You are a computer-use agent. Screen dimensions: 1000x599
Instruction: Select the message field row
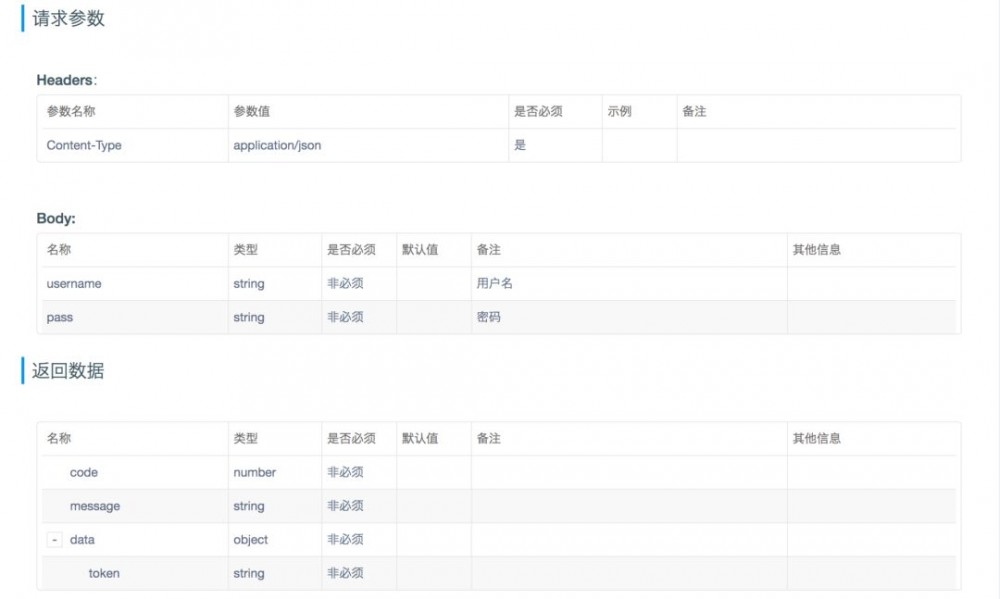[x=94, y=506]
